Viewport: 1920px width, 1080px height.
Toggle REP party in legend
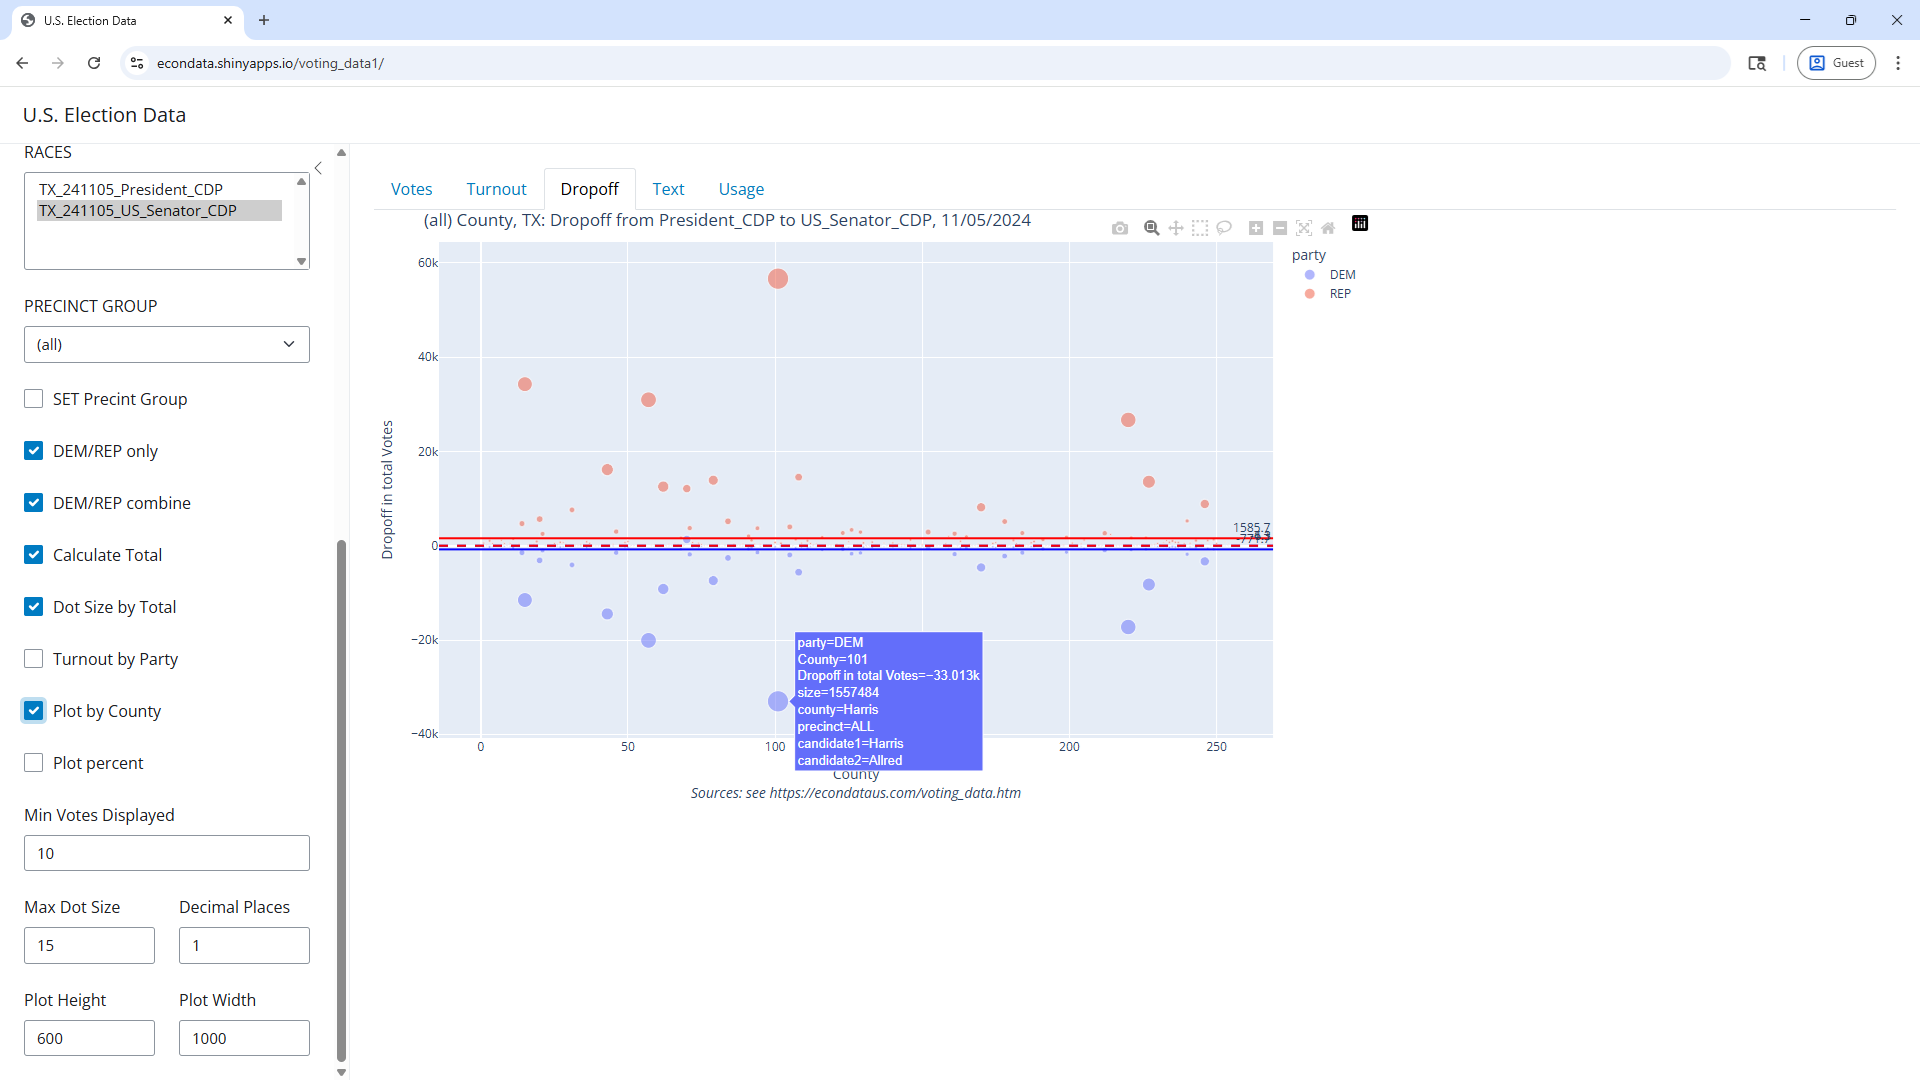pos(1339,294)
